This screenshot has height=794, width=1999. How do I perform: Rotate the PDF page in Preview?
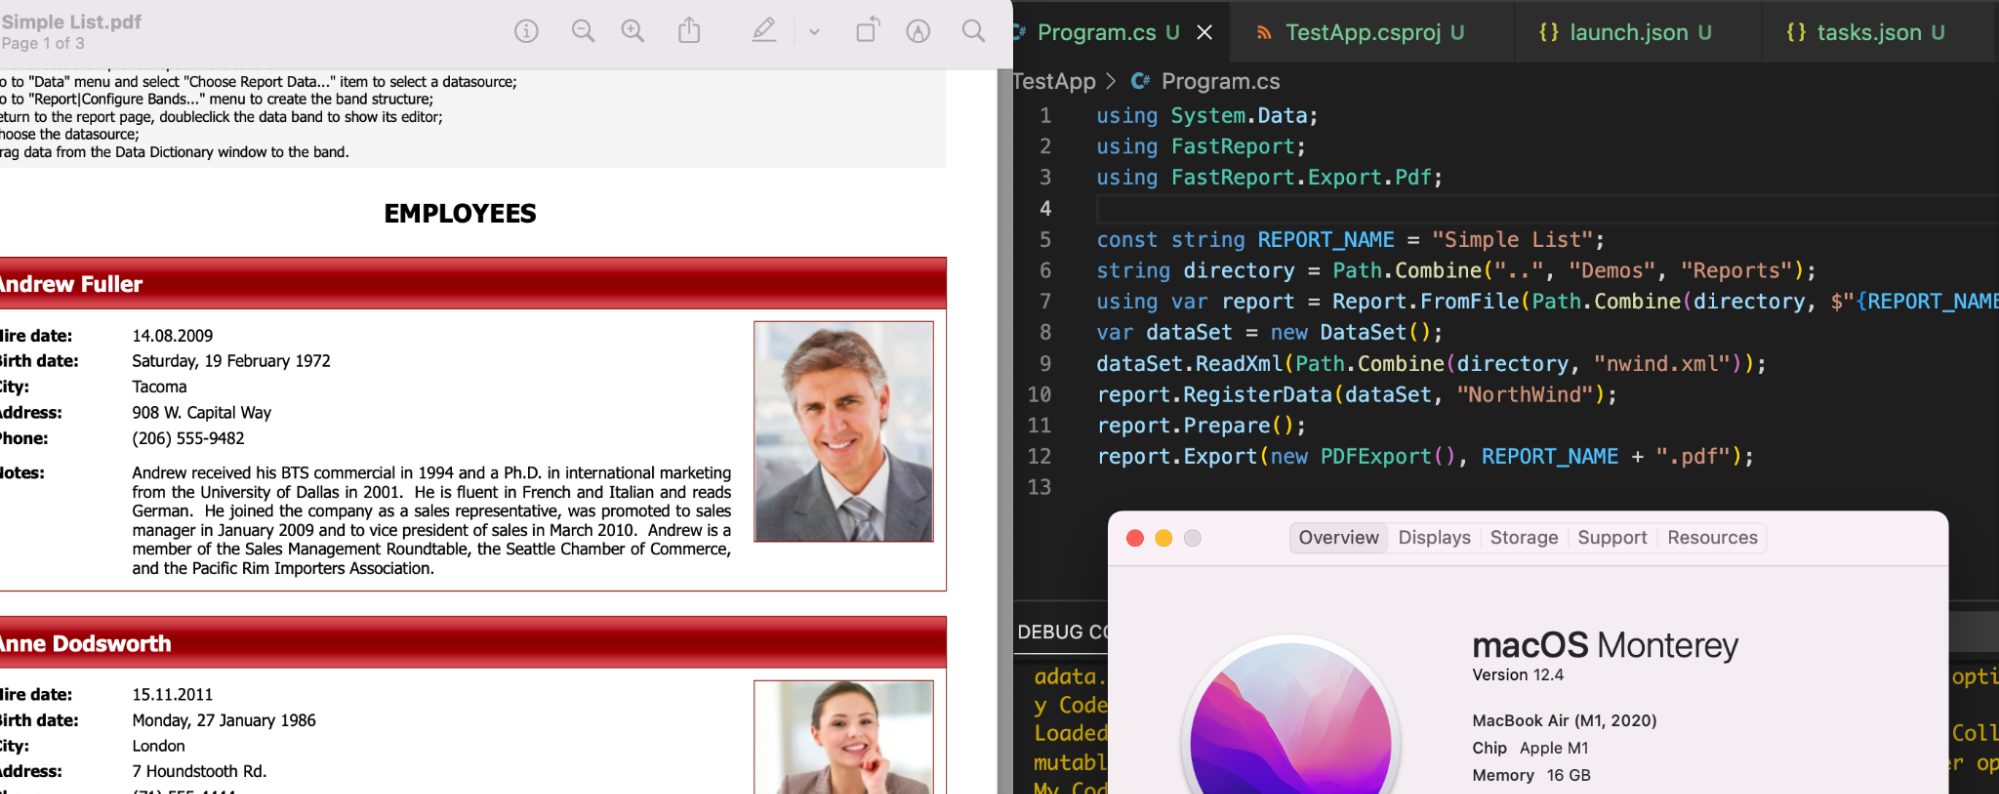[868, 31]
